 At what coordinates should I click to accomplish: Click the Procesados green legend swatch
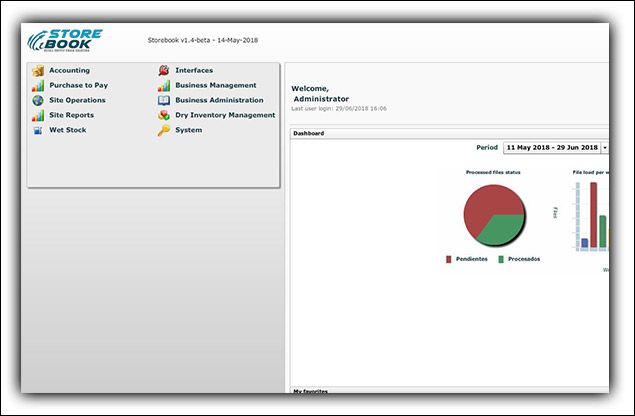pyautogui.click(x=501, y=259)
